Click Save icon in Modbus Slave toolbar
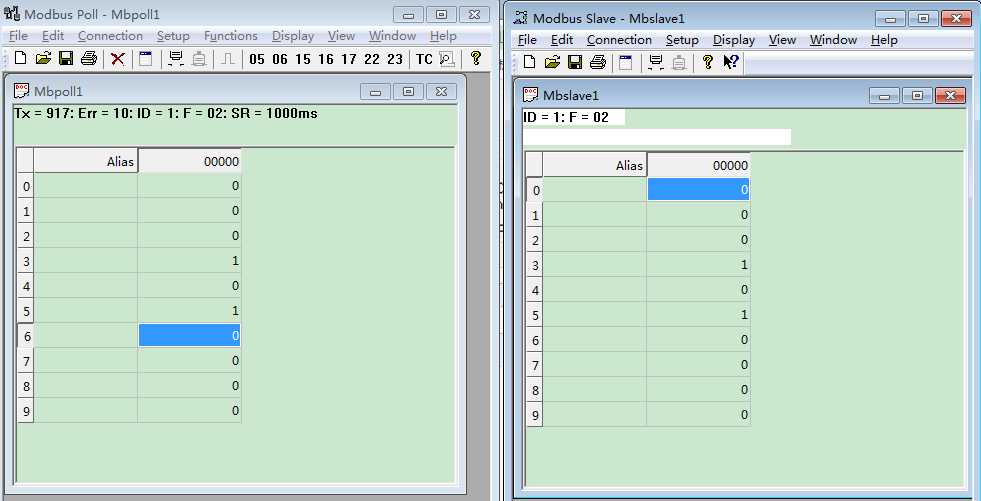This screenshot has height=501, width=981. tap(575, 62)
